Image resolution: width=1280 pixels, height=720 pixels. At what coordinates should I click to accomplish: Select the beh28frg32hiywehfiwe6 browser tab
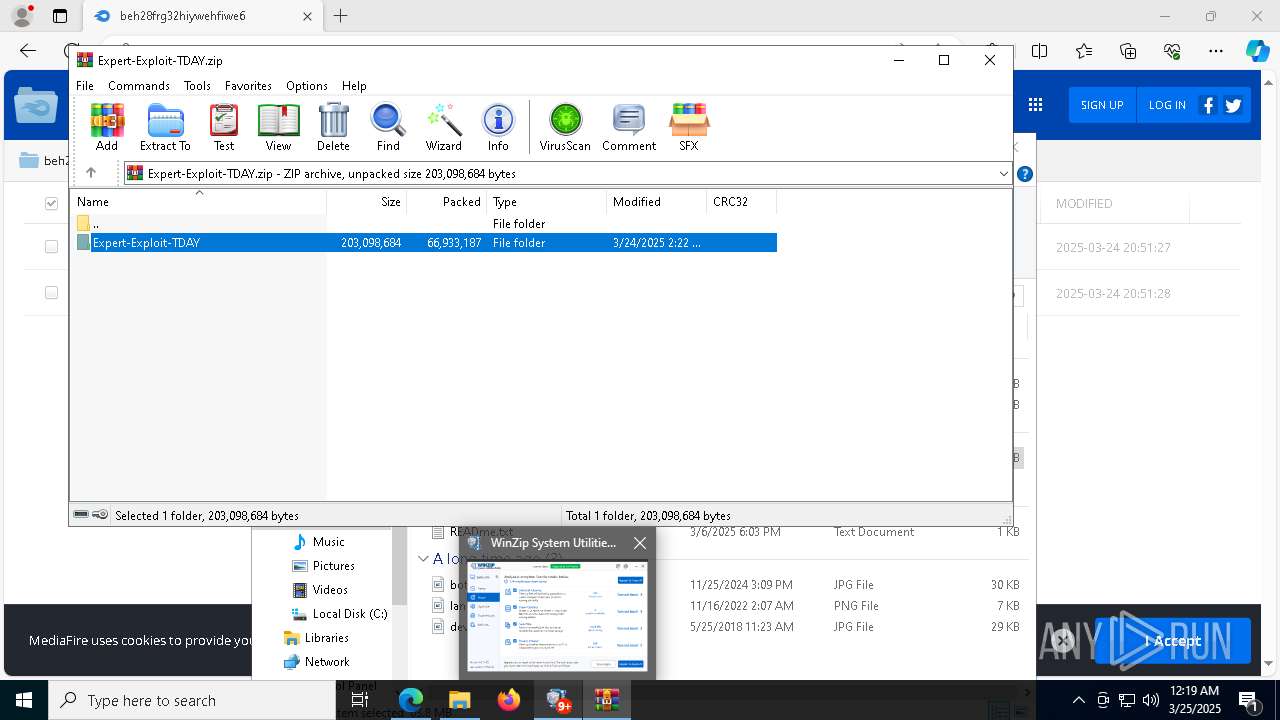[x=203, y=16]
